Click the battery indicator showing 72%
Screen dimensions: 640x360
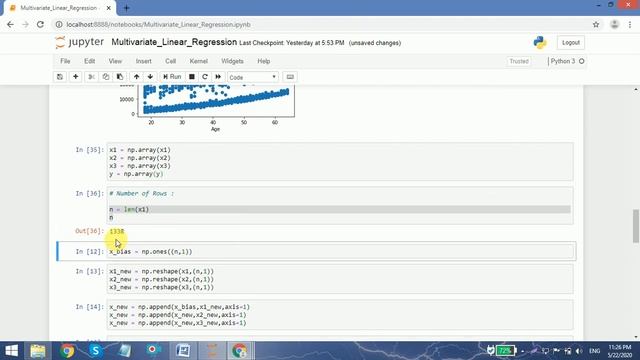505,351
